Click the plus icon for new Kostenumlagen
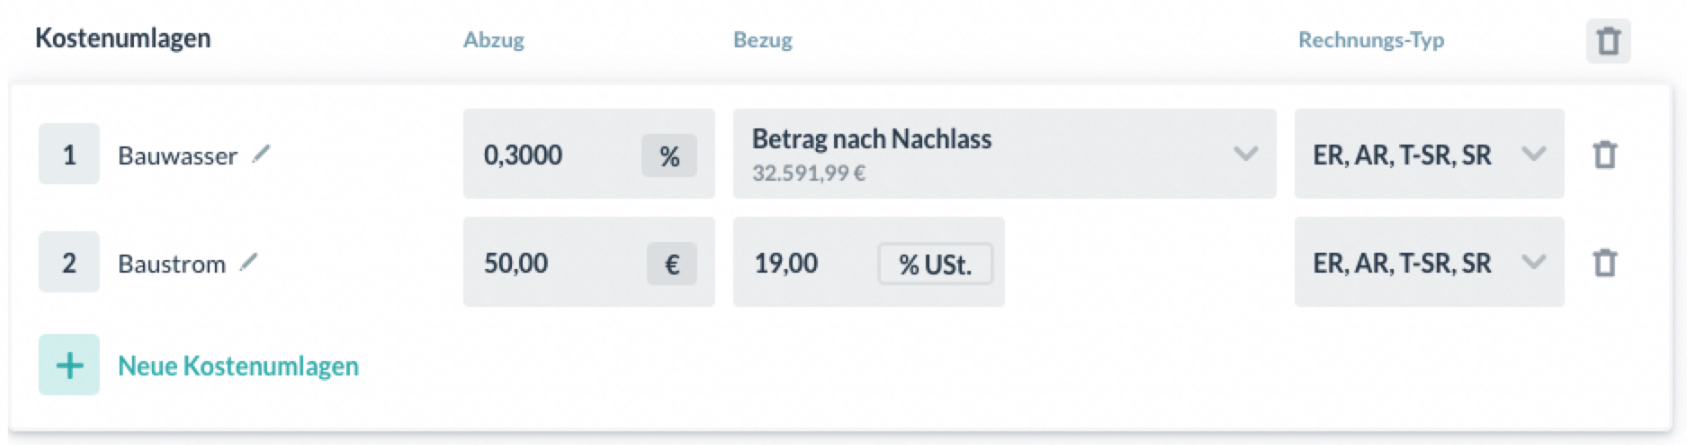This screenshot has height=445, width=1687. tap(69, 365)
